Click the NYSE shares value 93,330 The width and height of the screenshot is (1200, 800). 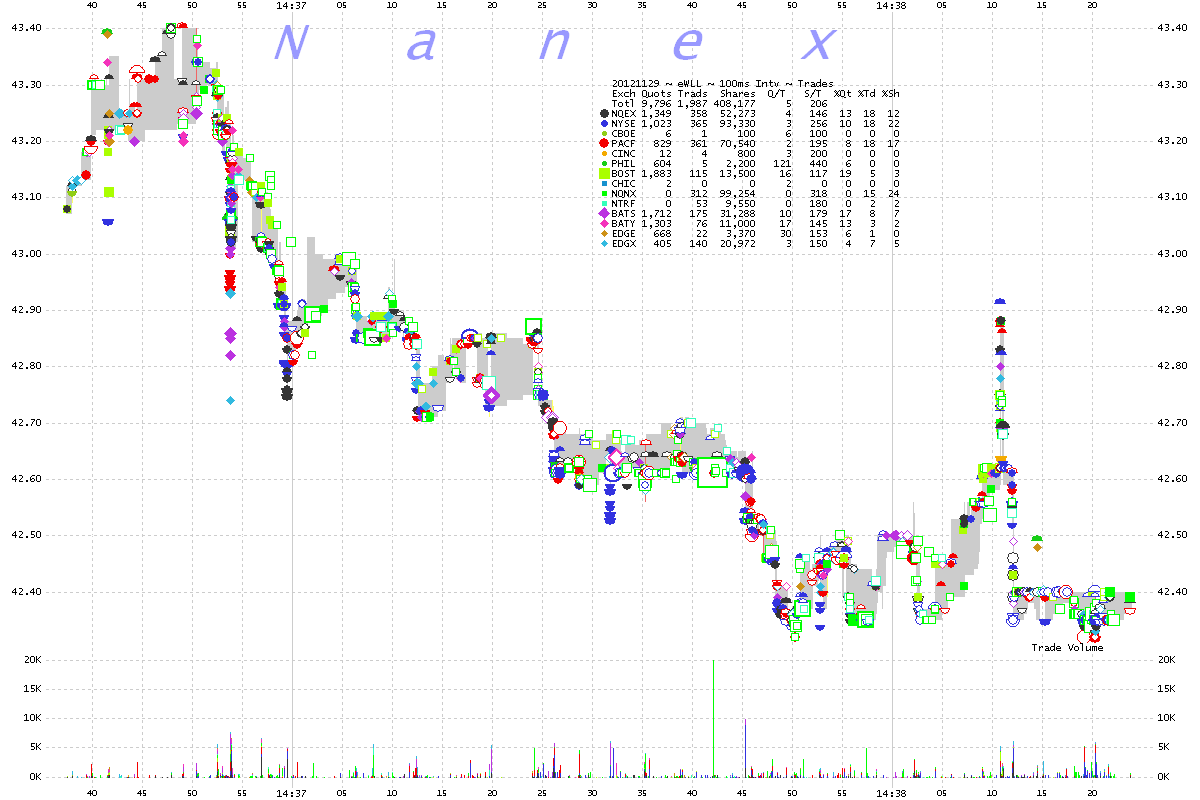point(738,124)
